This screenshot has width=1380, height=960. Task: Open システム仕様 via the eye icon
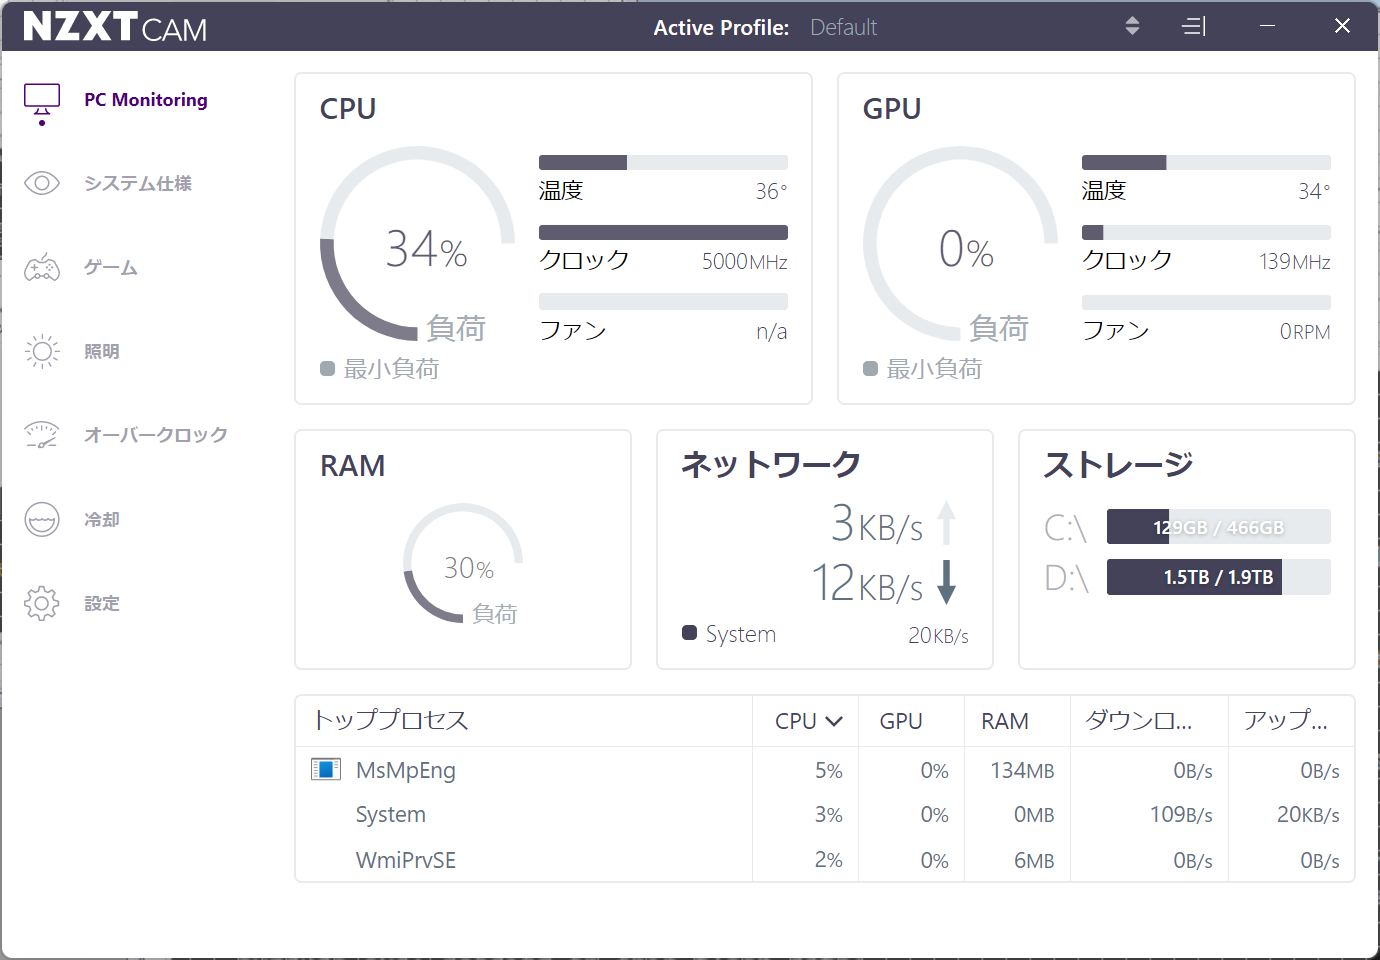[x=42, y=183]
